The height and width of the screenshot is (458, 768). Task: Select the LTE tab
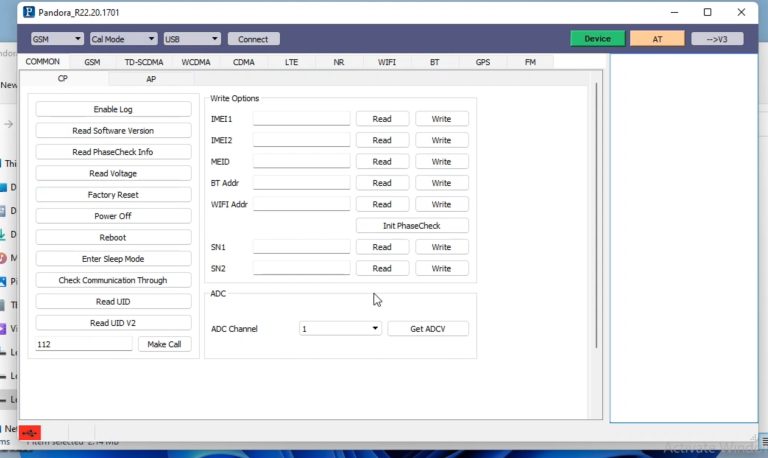point(291,62)
